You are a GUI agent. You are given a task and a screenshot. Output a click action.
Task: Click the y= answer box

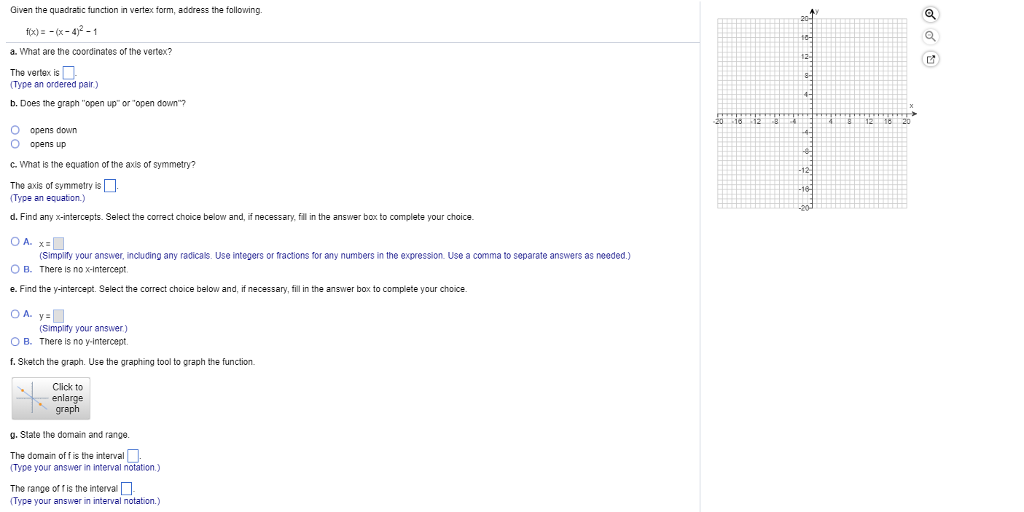click(x=58, y=316)
